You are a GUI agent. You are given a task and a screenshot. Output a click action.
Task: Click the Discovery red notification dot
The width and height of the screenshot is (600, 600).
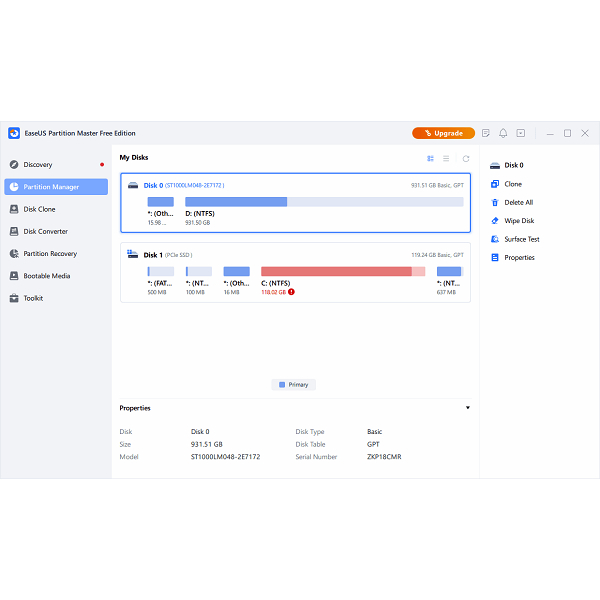click(x=102, y=165)
